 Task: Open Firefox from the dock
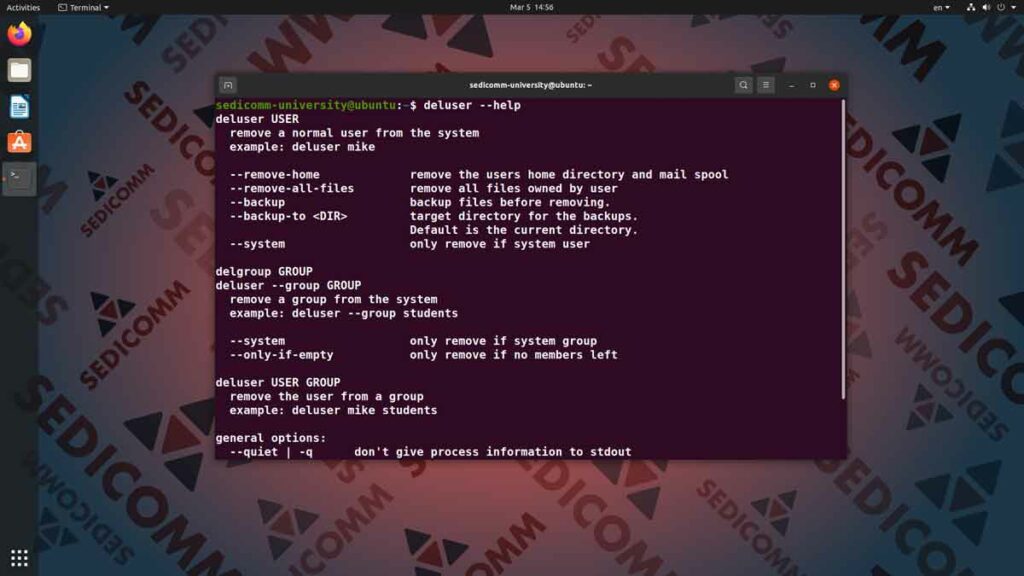[19, 34]
